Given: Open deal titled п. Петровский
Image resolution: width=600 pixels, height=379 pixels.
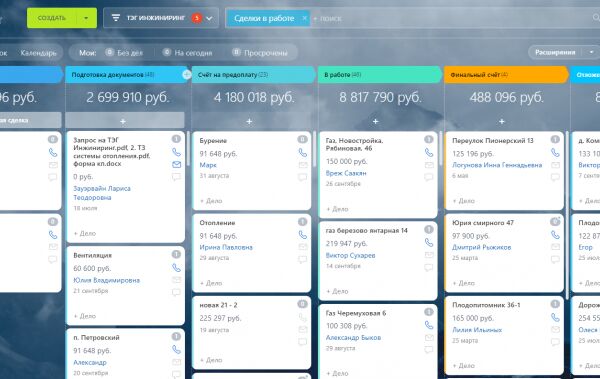Looking at the screenshot, I should coord(96,338).
